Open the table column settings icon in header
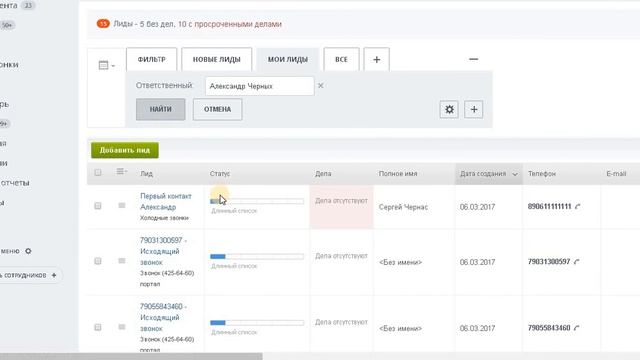Screen dimensions: 640x360 point(121,172)
